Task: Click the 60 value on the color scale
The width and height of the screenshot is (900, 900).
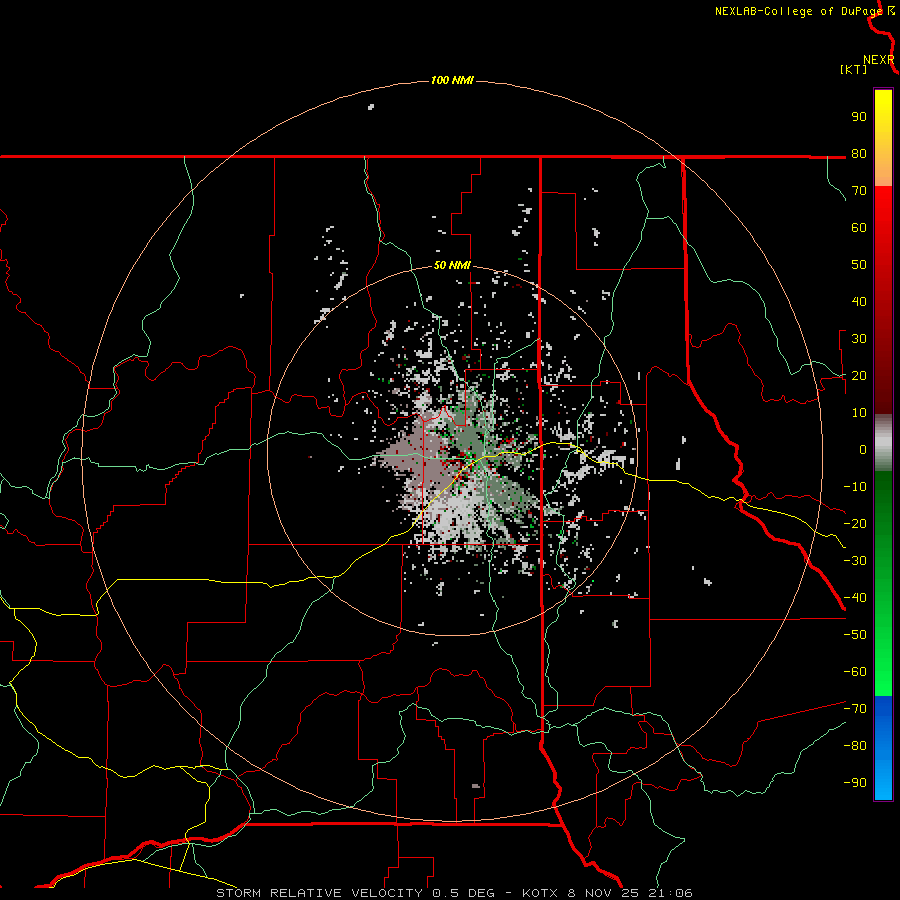Action: point(859,228)
